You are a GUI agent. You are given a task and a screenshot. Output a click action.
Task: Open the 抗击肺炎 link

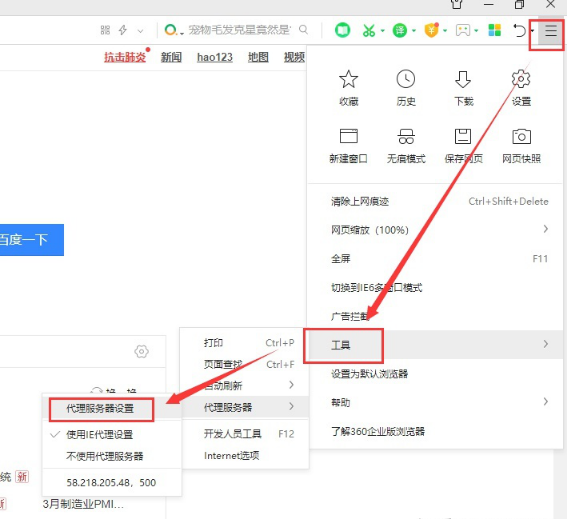[x=125, y=57]
